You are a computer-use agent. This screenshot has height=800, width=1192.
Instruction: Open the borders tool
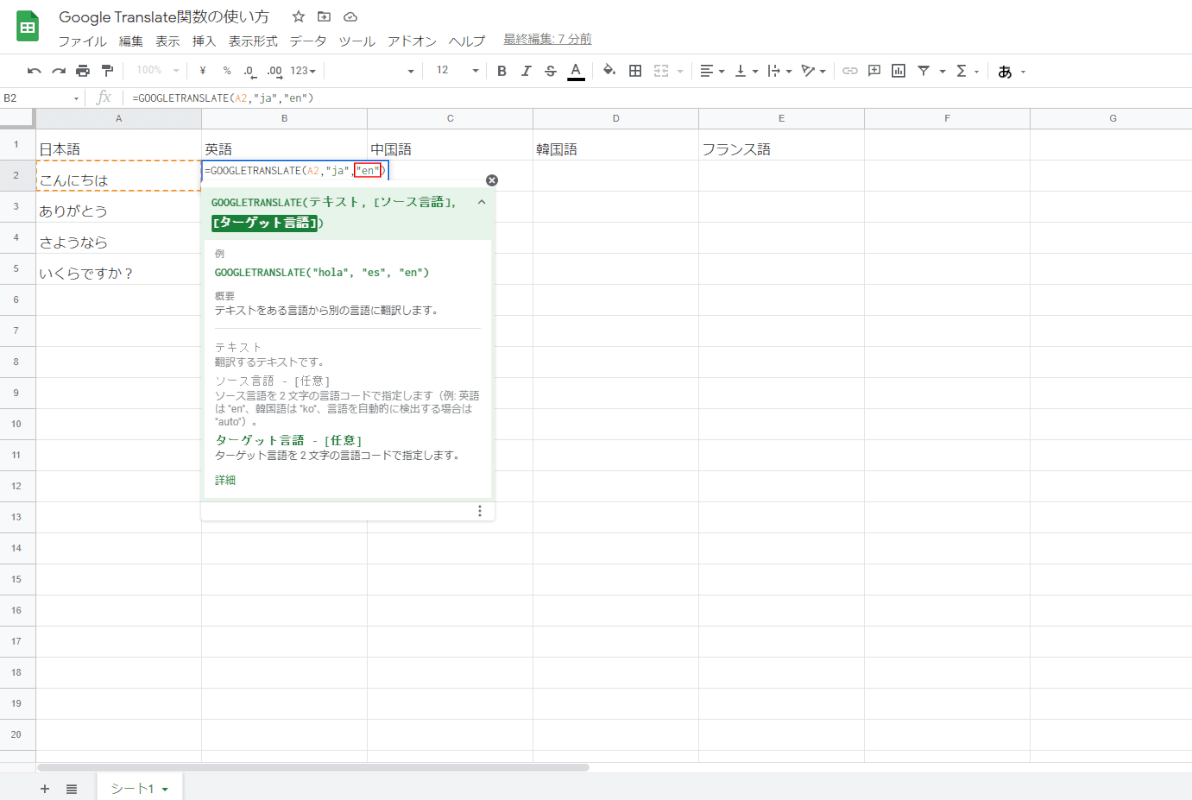click(x=635, y=71)
